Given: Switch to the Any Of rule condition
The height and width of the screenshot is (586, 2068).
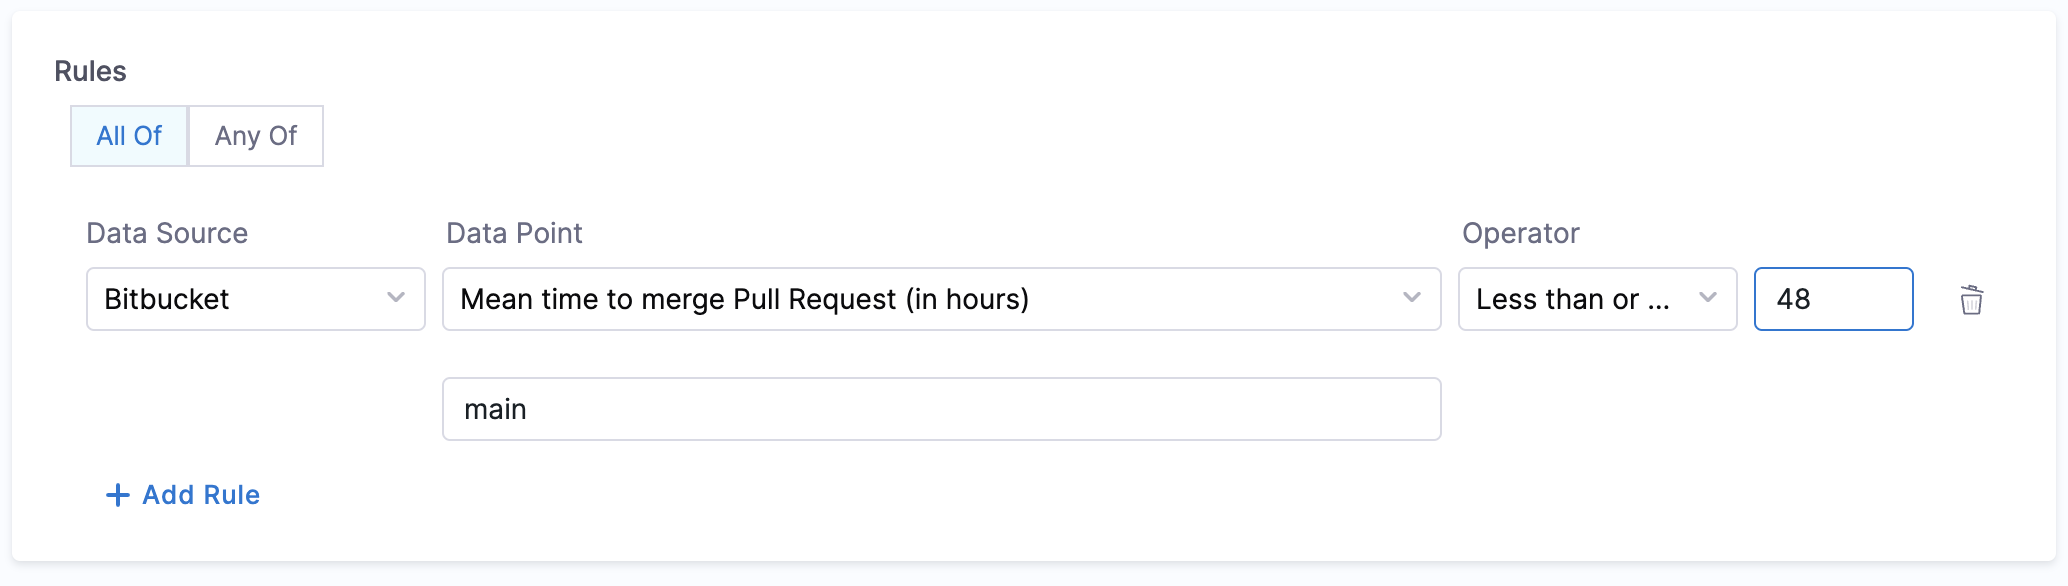Looking at the screenshot, I should [256, 136].
